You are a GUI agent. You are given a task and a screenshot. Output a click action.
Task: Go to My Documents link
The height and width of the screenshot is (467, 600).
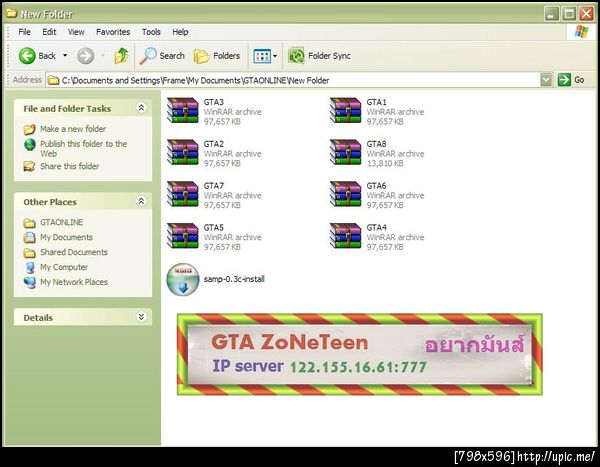(67, 237)
